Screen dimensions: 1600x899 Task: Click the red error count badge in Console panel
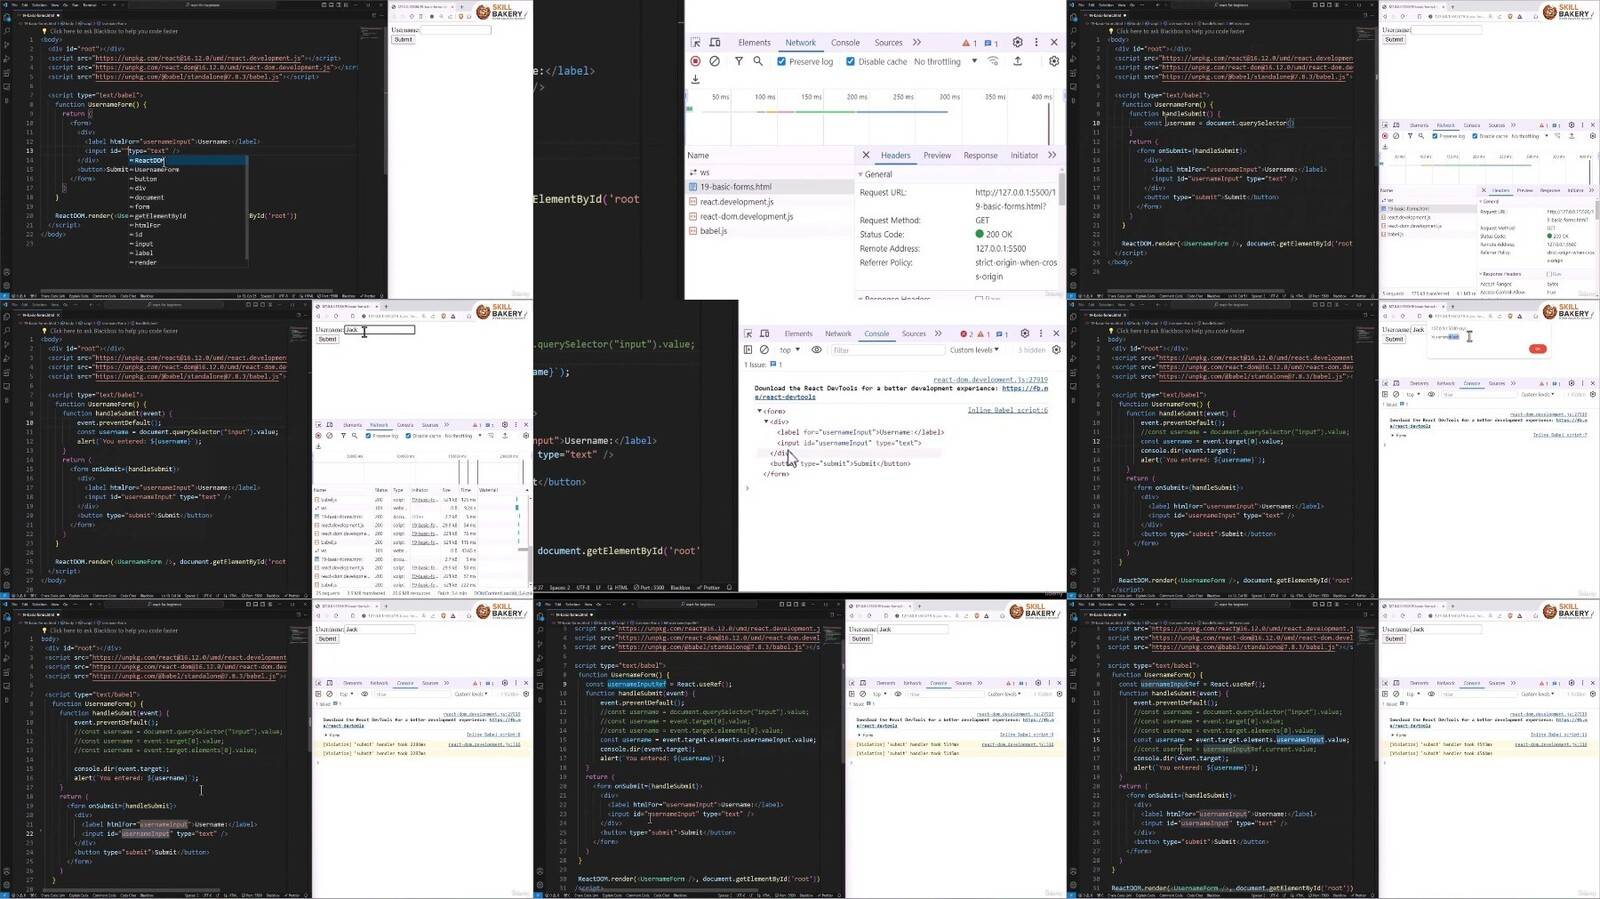click(x=965, y=334)
